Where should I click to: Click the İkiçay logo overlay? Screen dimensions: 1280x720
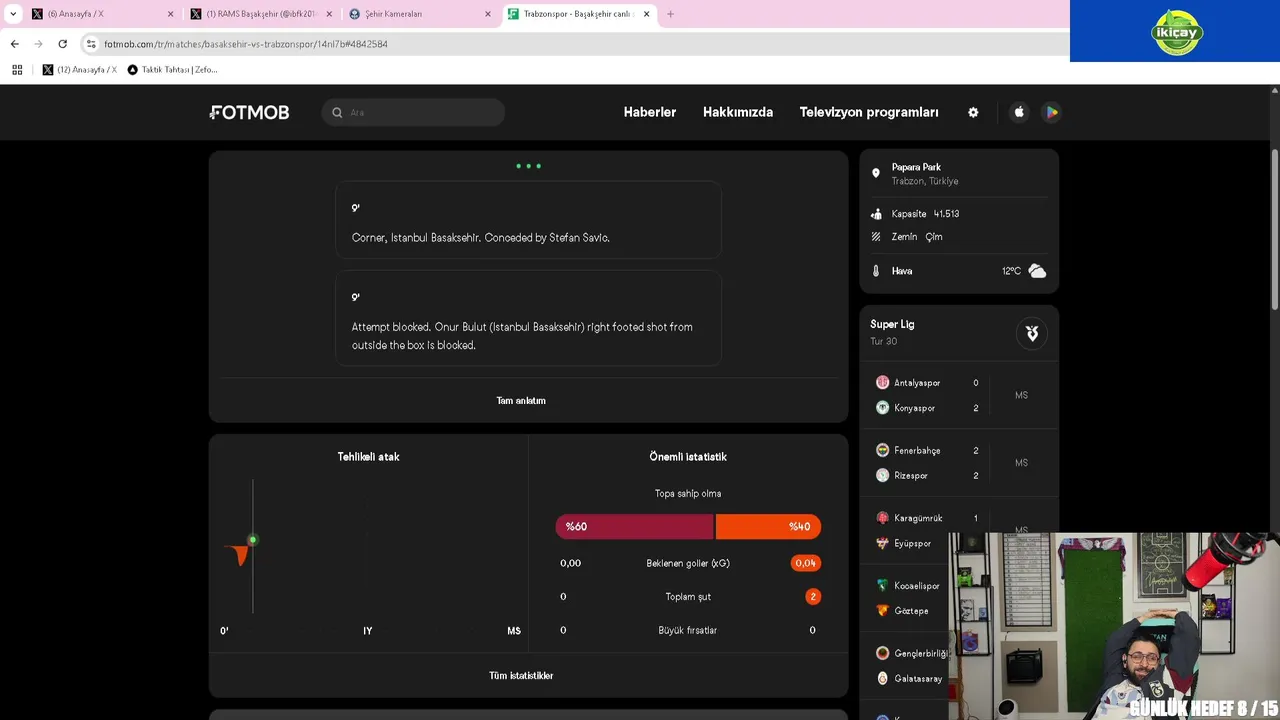(1177, 33)
